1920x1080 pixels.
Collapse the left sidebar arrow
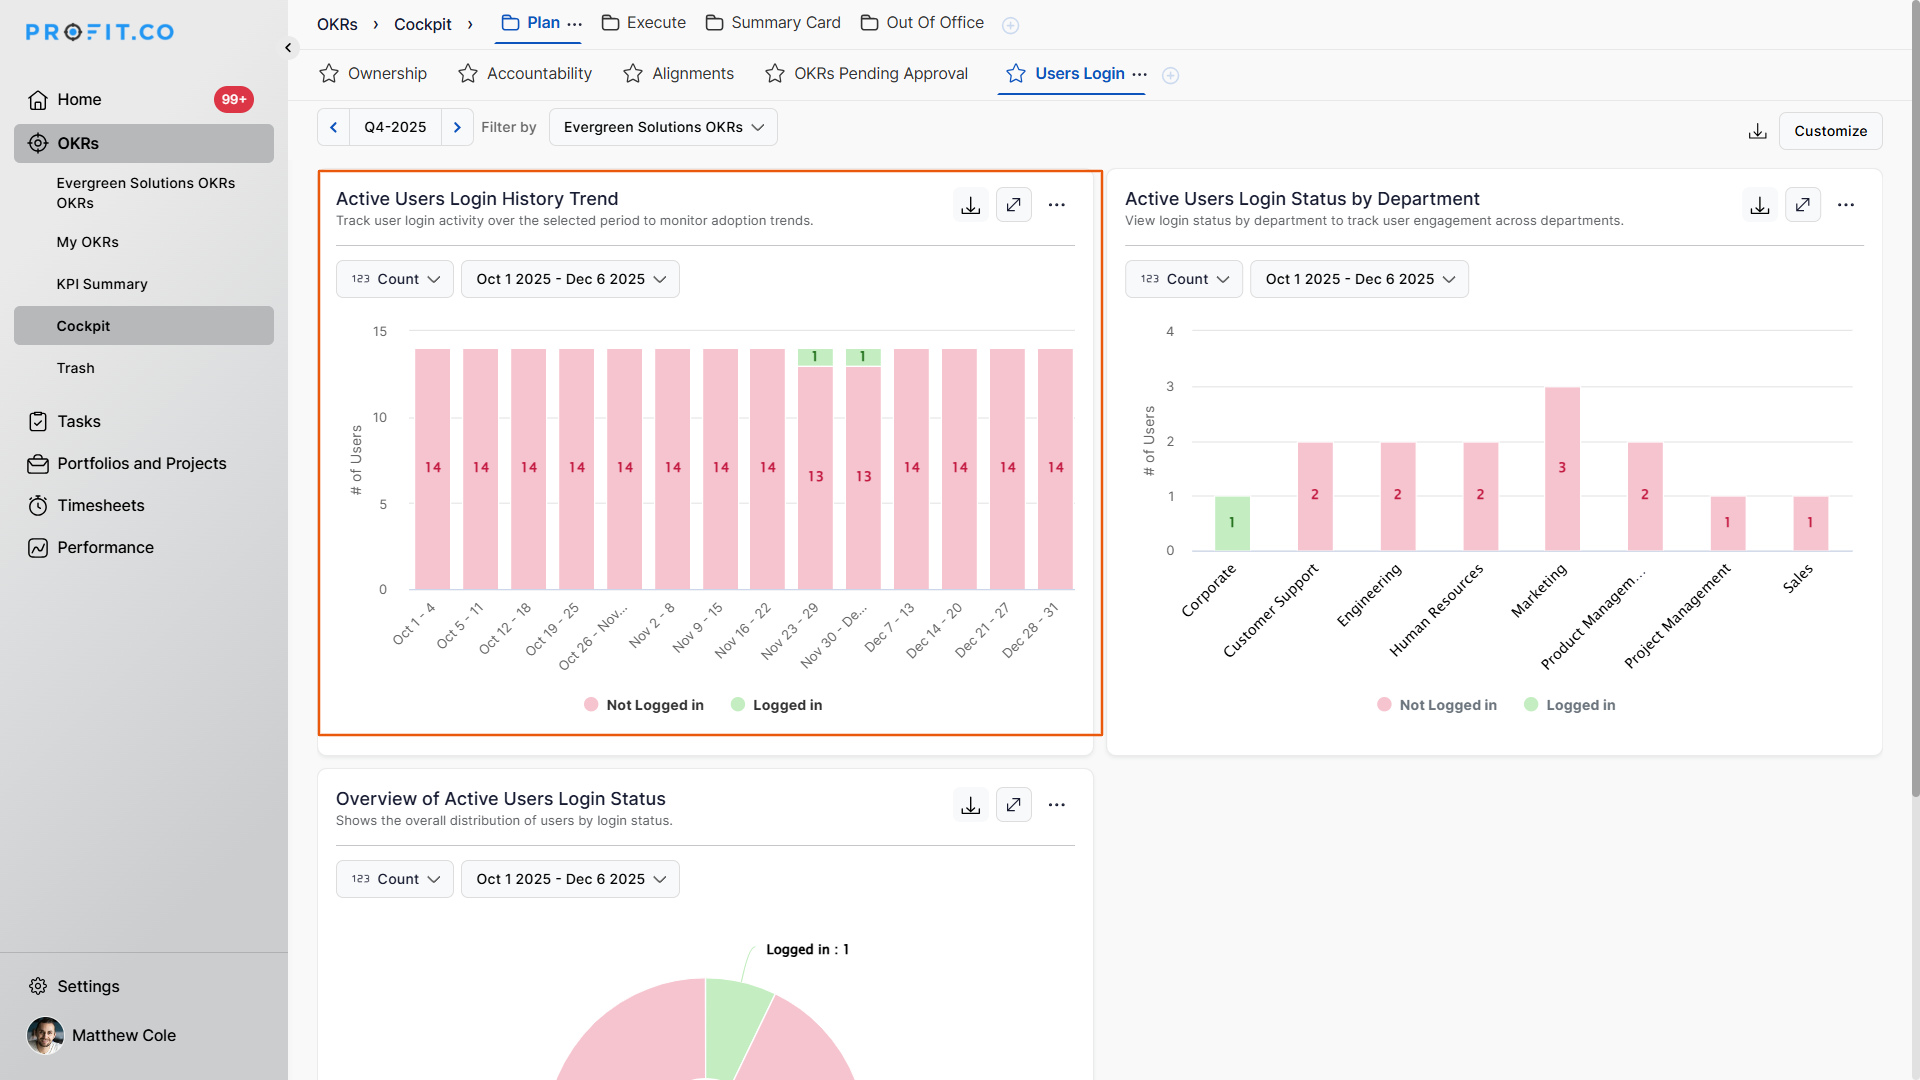click(x=288, y=47)
